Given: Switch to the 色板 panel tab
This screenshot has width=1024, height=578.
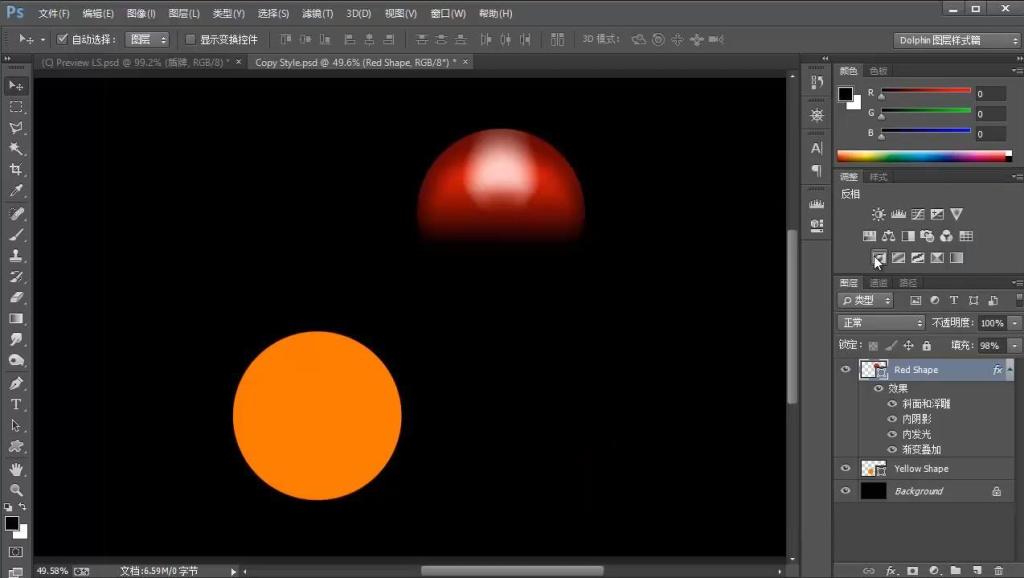Looking at the screenshot, I should 878,71.
